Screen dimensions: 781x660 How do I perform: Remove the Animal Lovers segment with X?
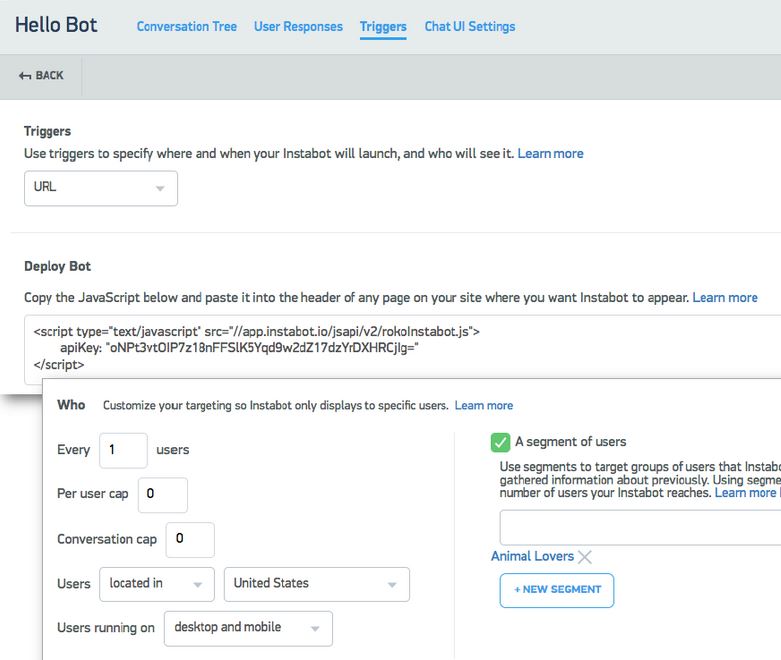pyautogui.click(x=585, y=557)
